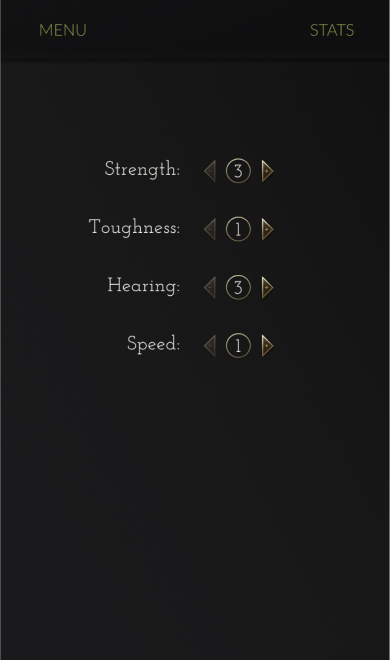Viewport: 391px width, 661px height.
Task: Increase Toughness with the right arrow
Action: tap(268, 229)
